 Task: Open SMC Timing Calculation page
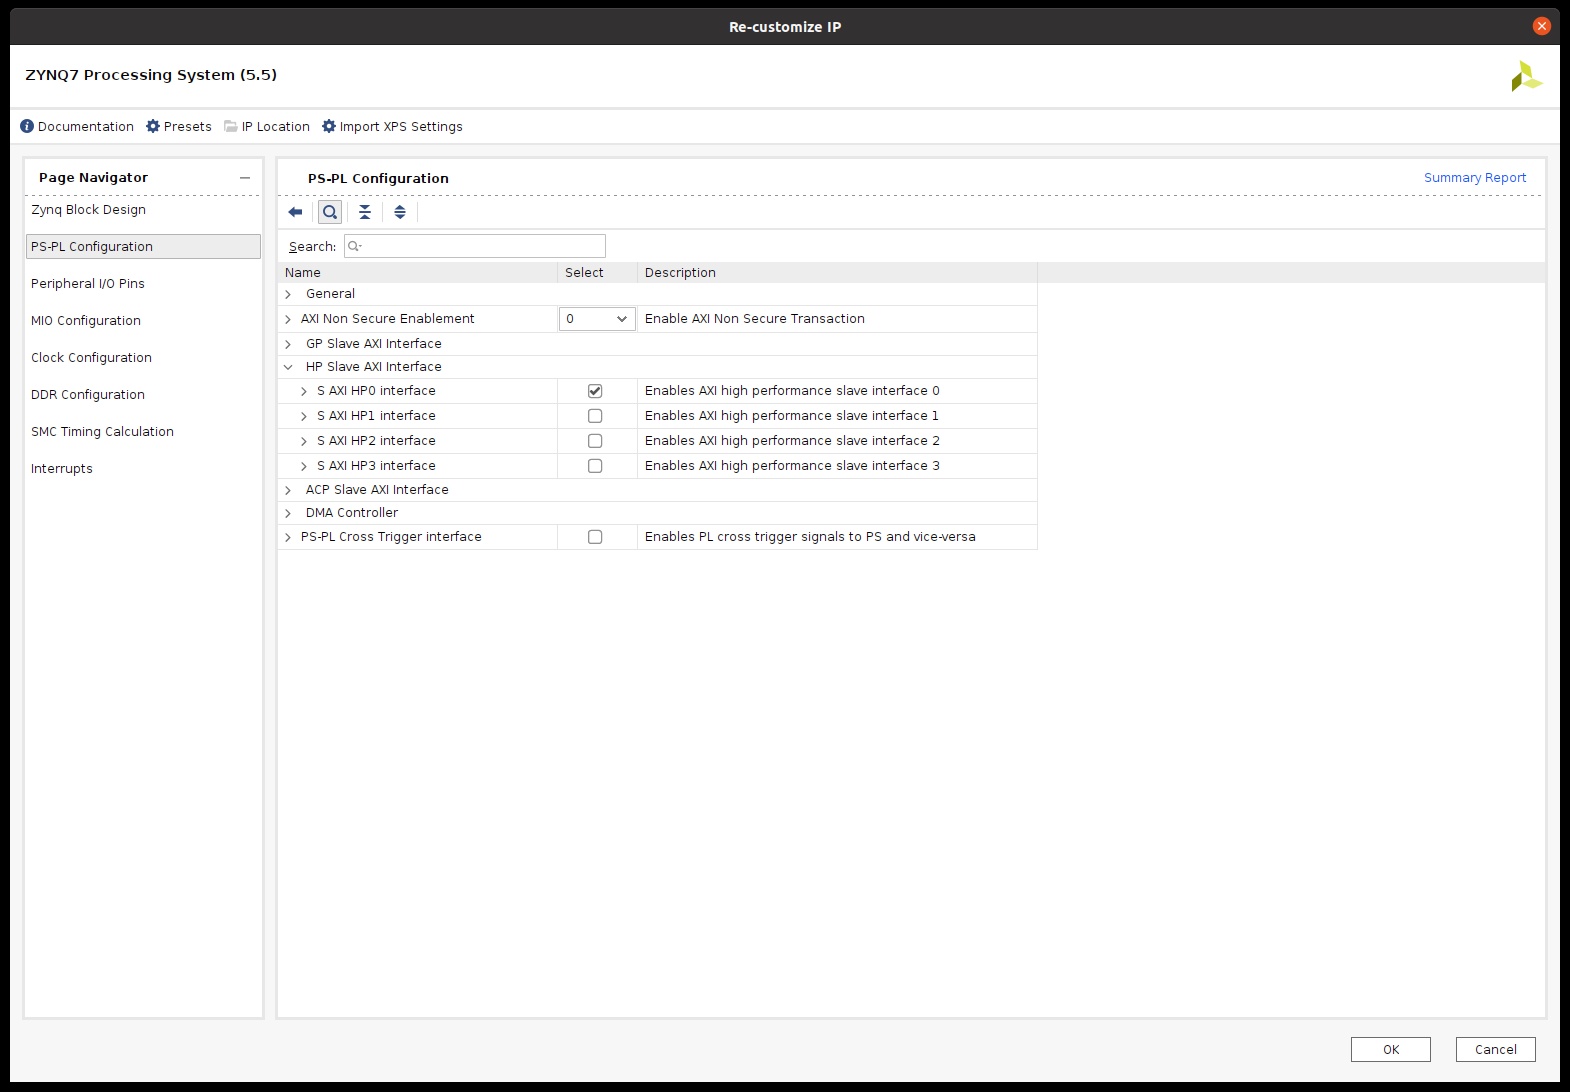click(102, 431)
